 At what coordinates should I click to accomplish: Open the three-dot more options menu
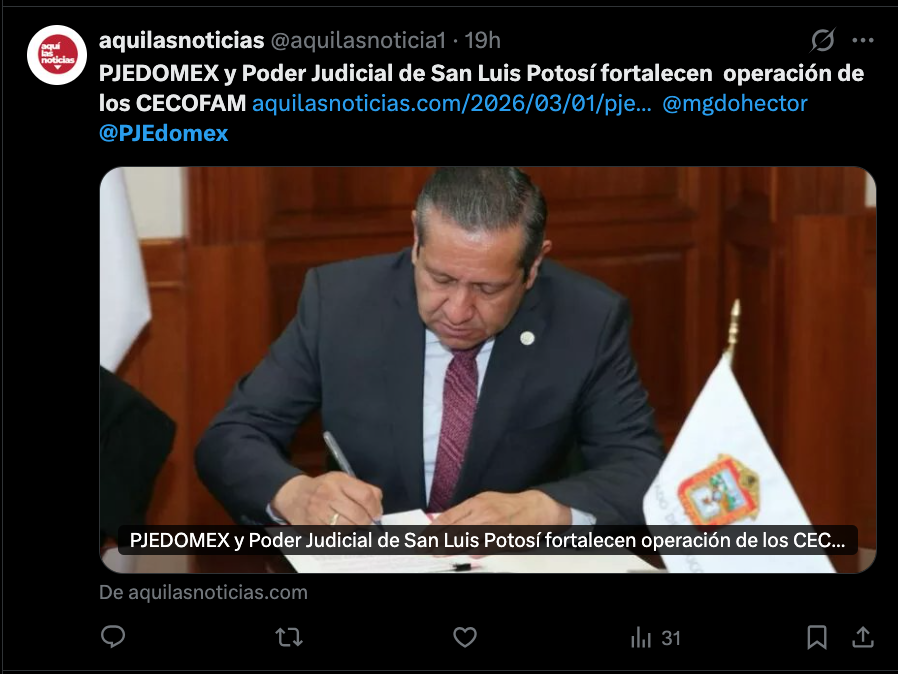coord(862,40)
